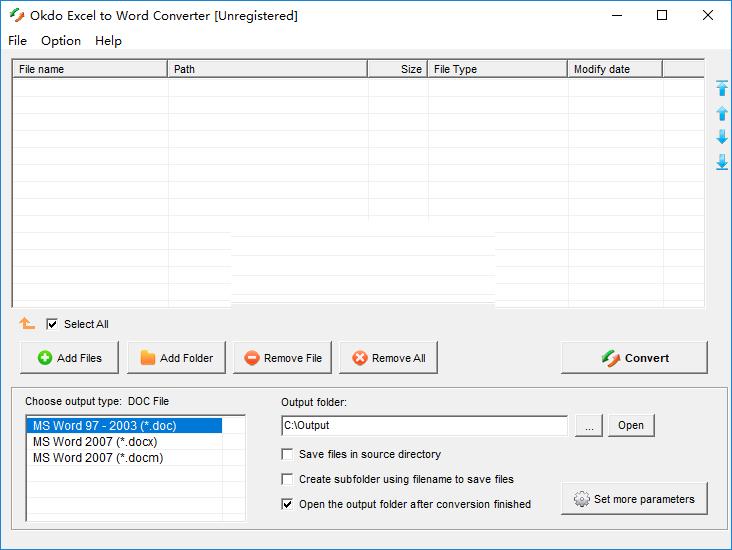Sort list by File Type column

(x=498, y=69)
